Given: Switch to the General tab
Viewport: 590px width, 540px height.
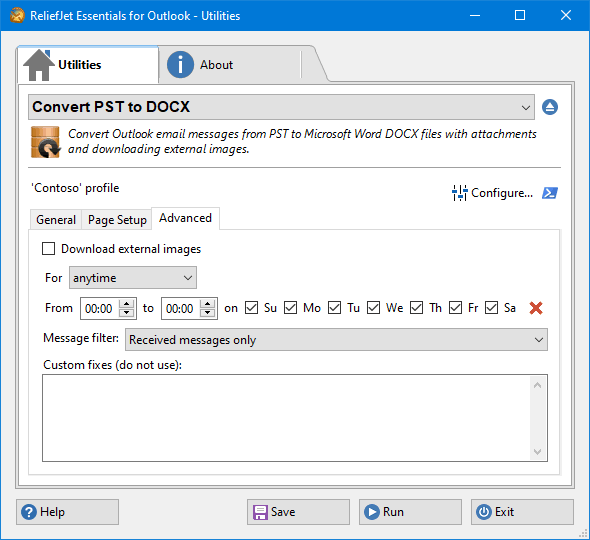Looking at the screenshot, I should coord(56,219).
